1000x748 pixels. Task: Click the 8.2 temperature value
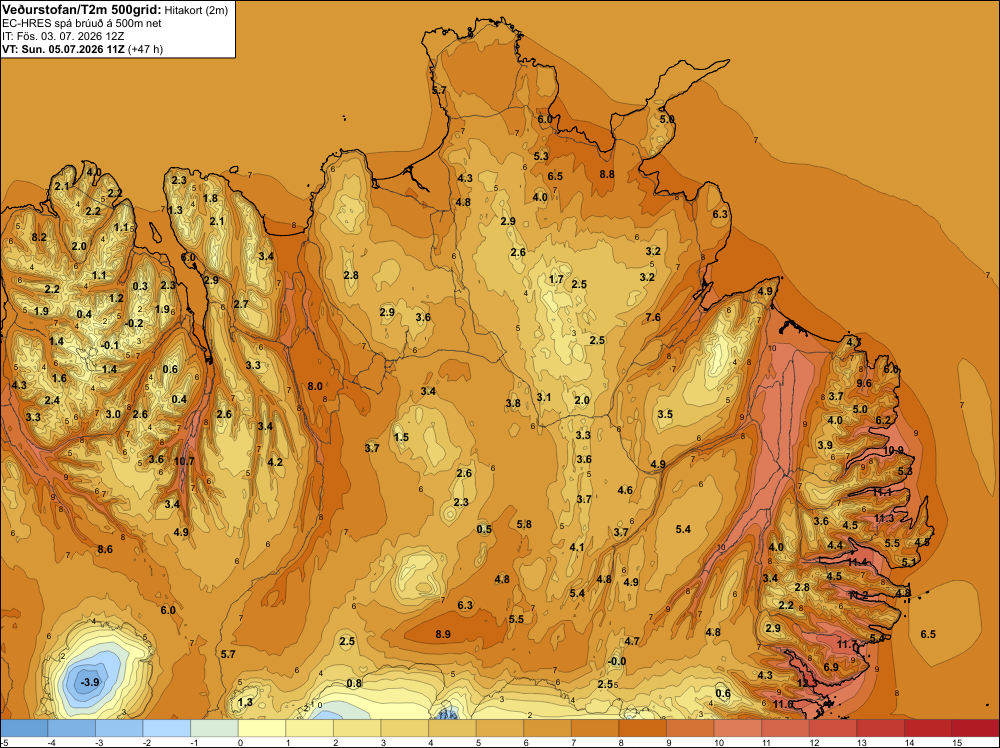point(39,237)
